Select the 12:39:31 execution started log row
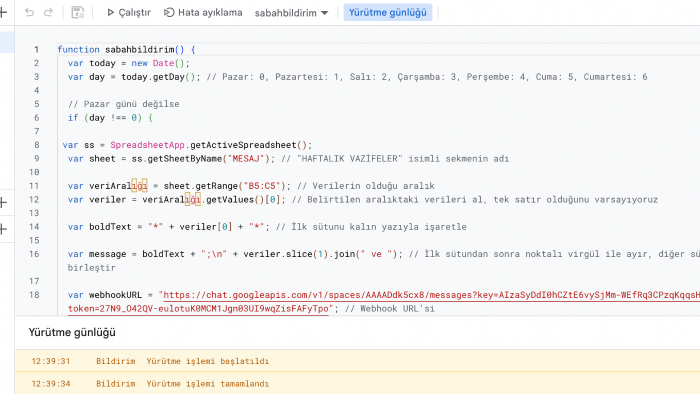This screenshot has height=394, width=700. [x=357, y=361]
